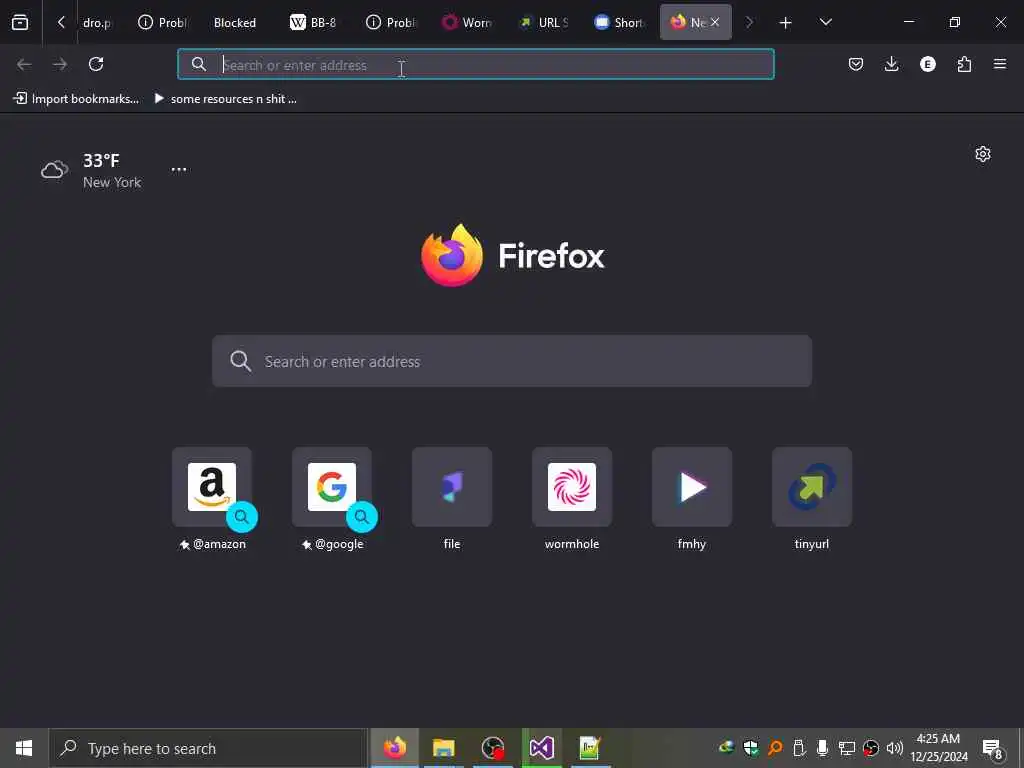Switch to the BB-8 Wikipedia tab

[313, 23]
